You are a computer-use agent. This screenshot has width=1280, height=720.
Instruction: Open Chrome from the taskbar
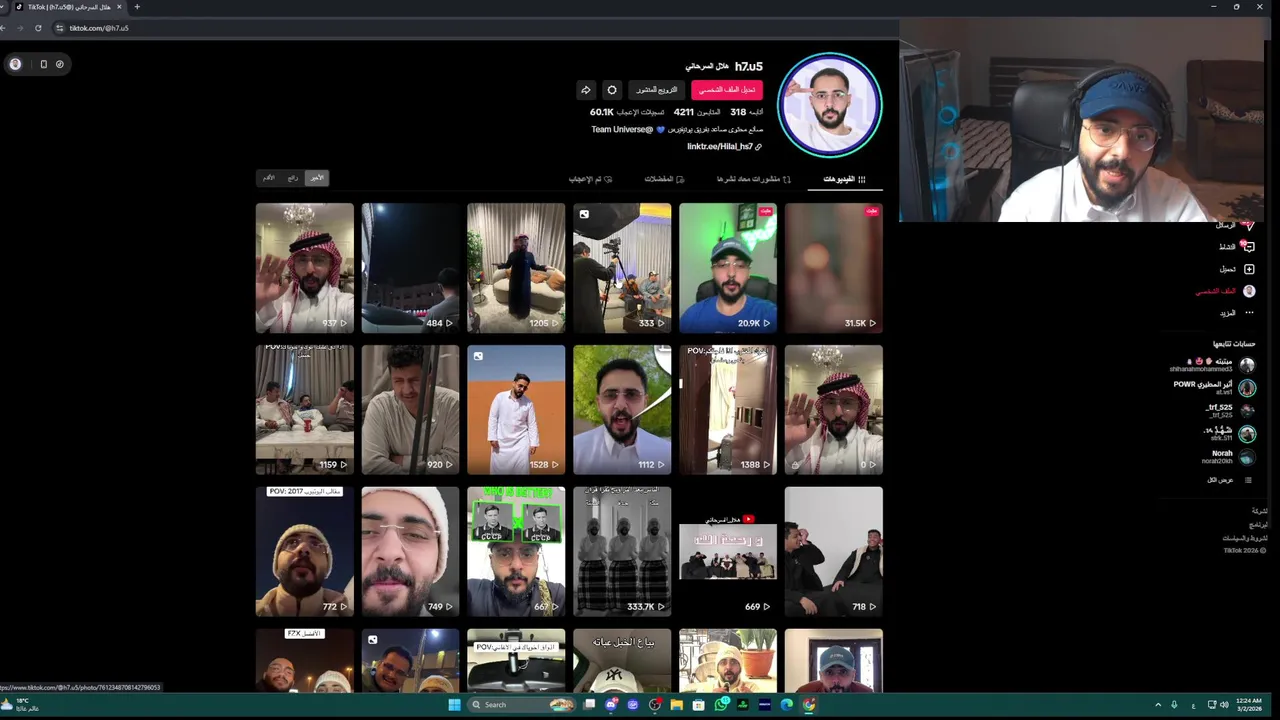point(809,705)
